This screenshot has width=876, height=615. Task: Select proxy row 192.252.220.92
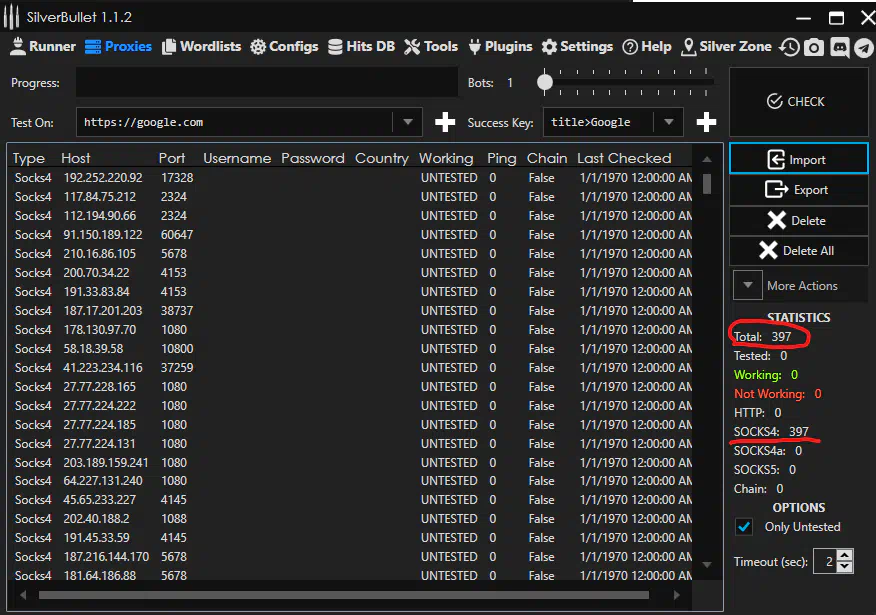coord(352,178)
